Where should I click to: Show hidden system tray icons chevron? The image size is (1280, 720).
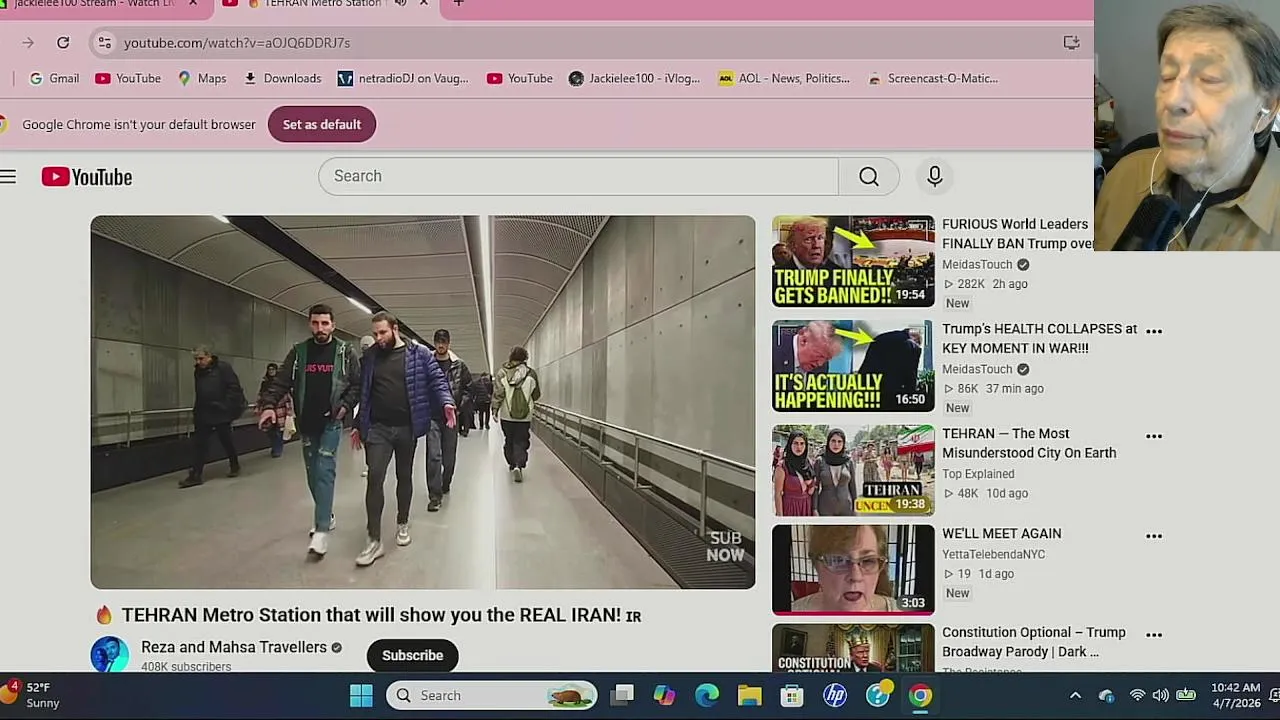(x=1075, y=696)
